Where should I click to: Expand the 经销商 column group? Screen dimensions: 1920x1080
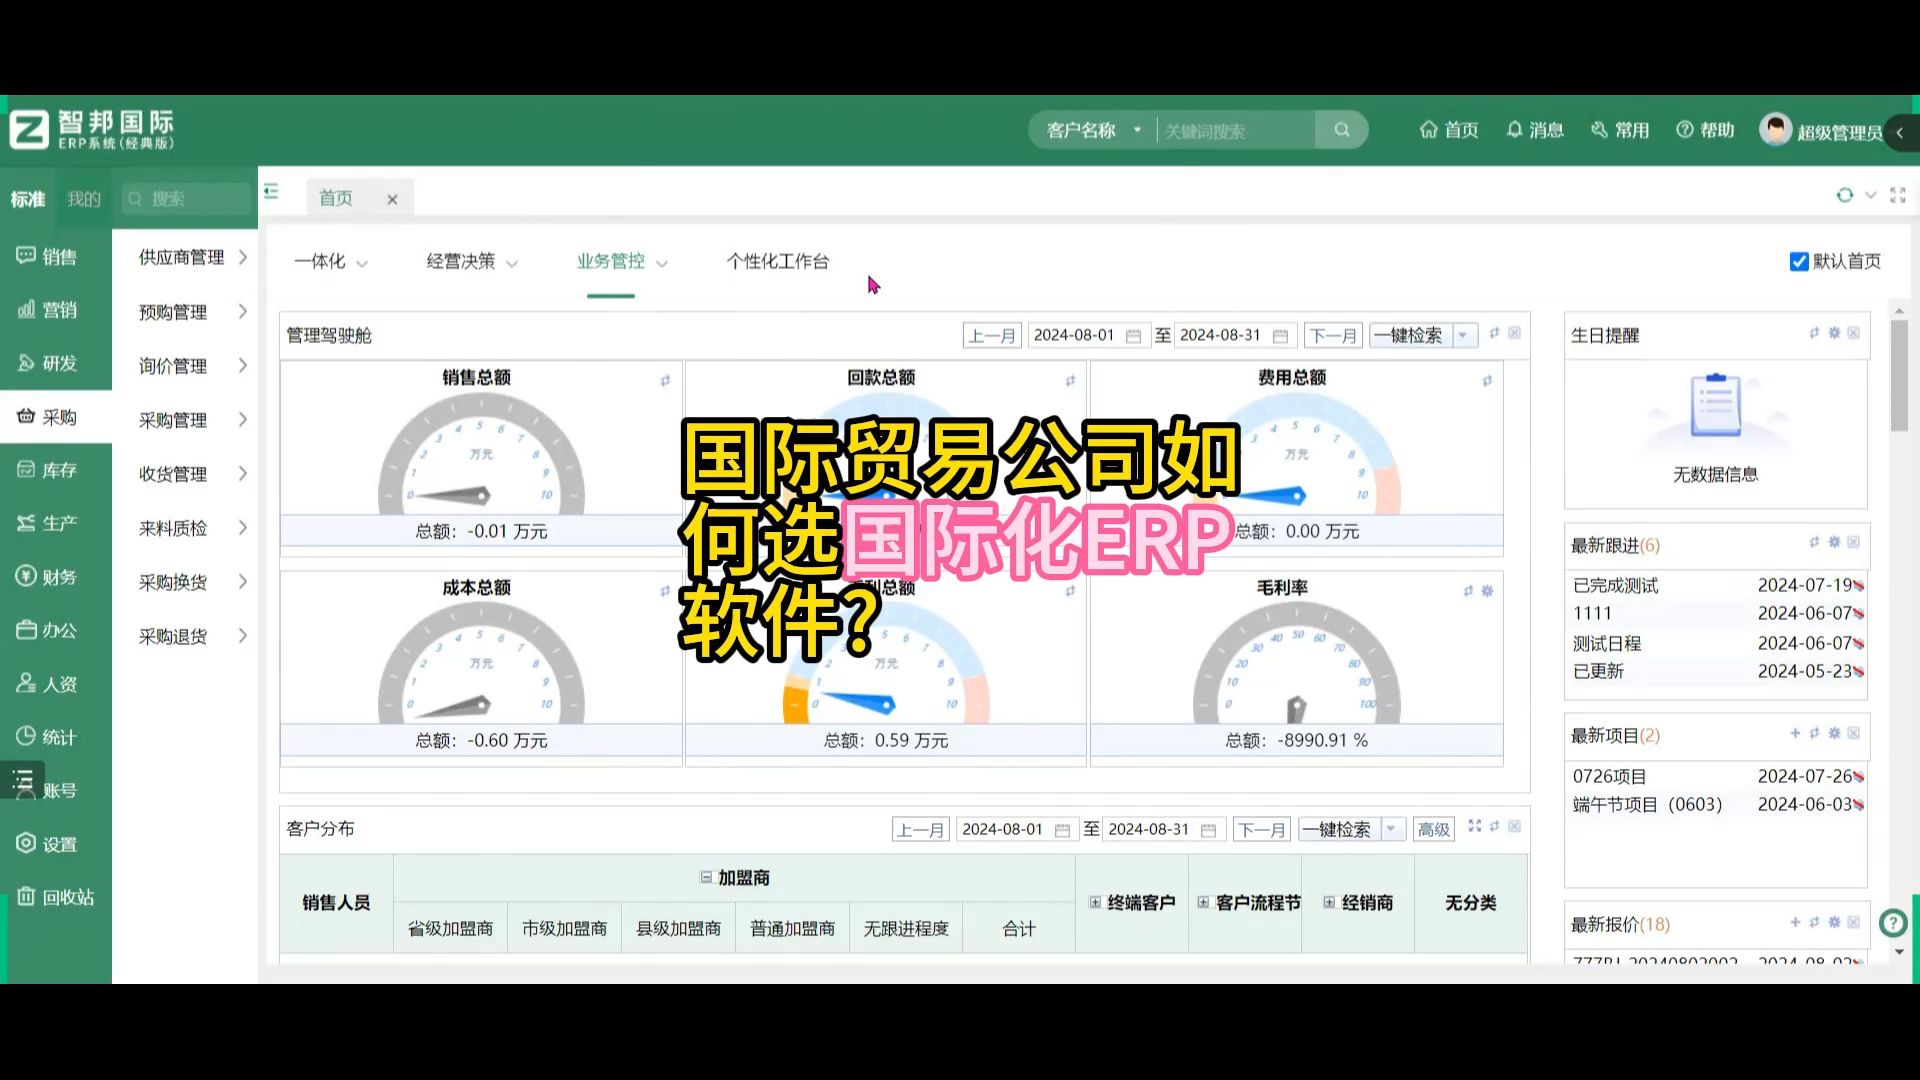(x=1329, y=902)
